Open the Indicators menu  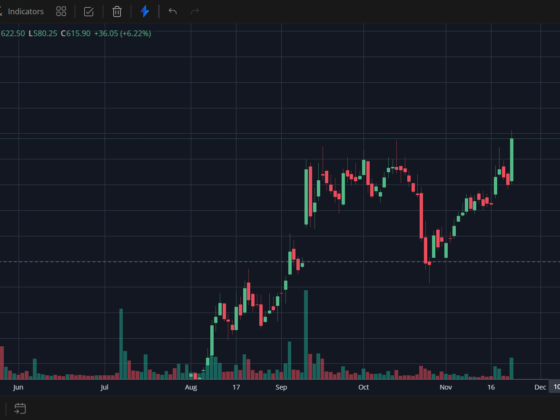[x=25, y=11]
